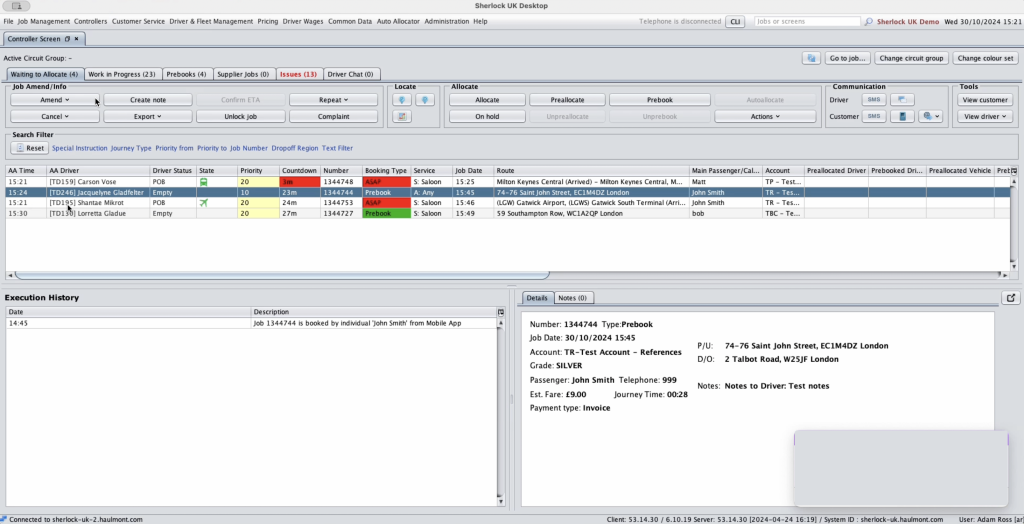Send an SMS to the customer
Viewport: 1024px width, 524px height.
click(874, 116)
